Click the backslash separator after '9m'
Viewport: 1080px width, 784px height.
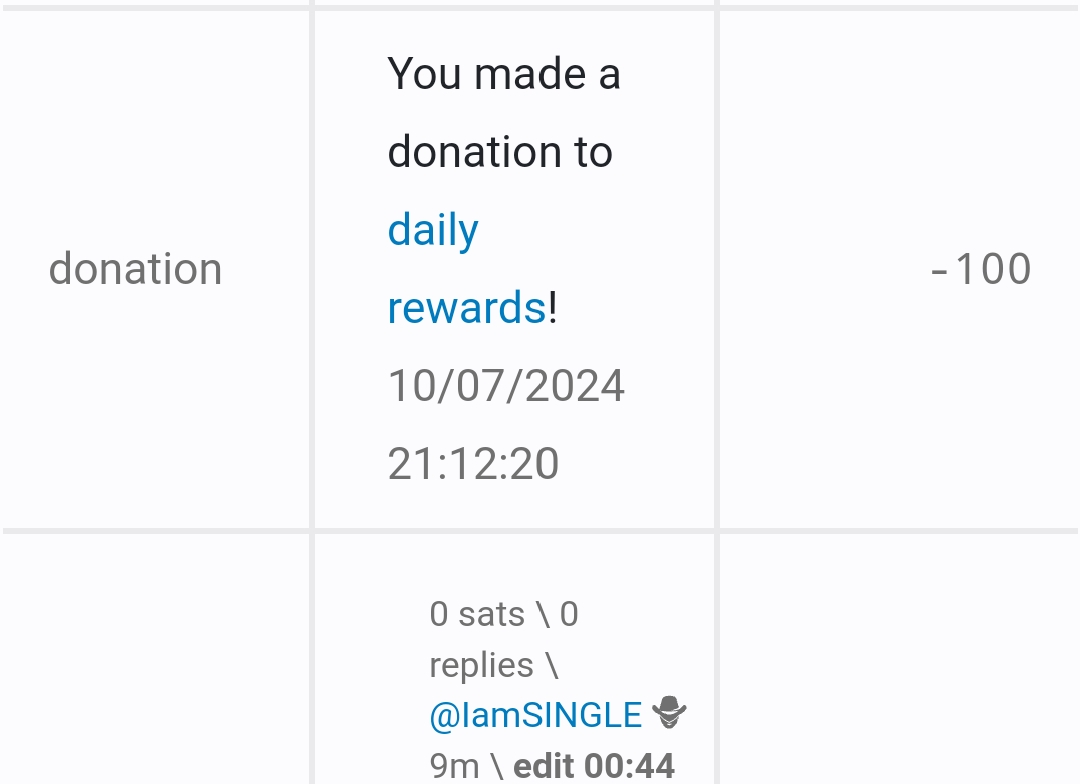[497, 767]
